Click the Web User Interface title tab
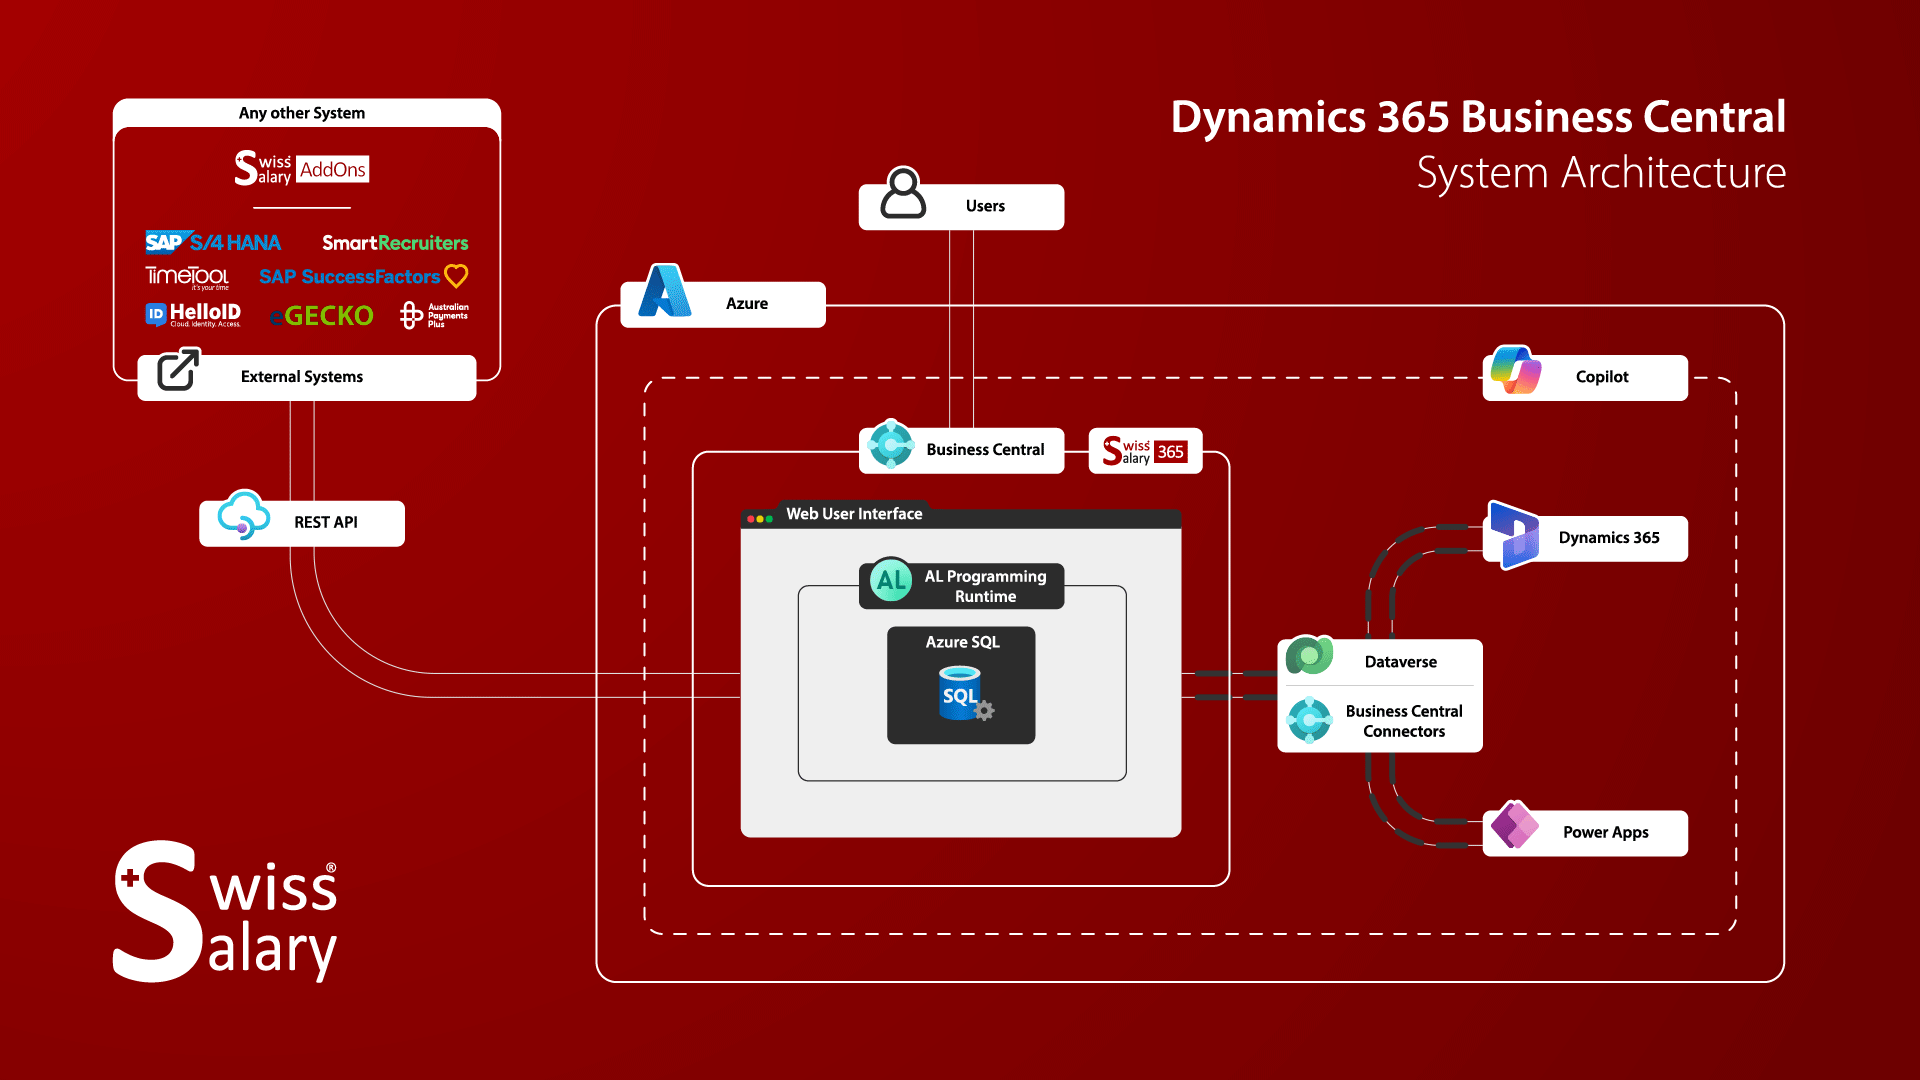The width and height of the screenshot is (1920, 1080). pyautogui.click(x=853, y=514)
